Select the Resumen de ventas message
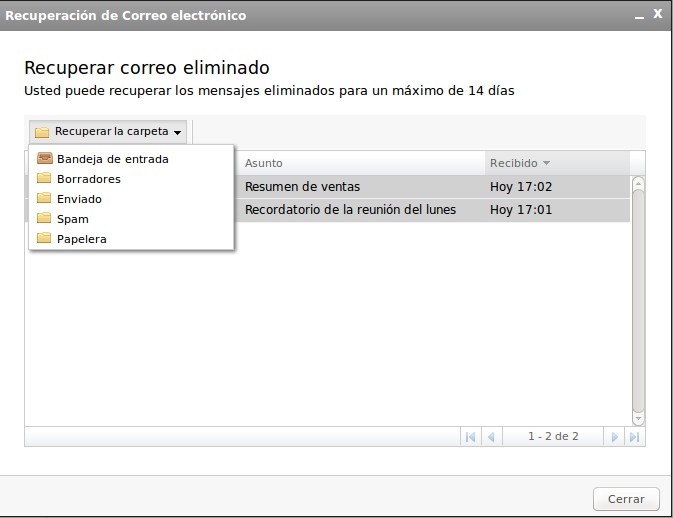This screenshot has width=673, height=518. (x=303, y=187)
